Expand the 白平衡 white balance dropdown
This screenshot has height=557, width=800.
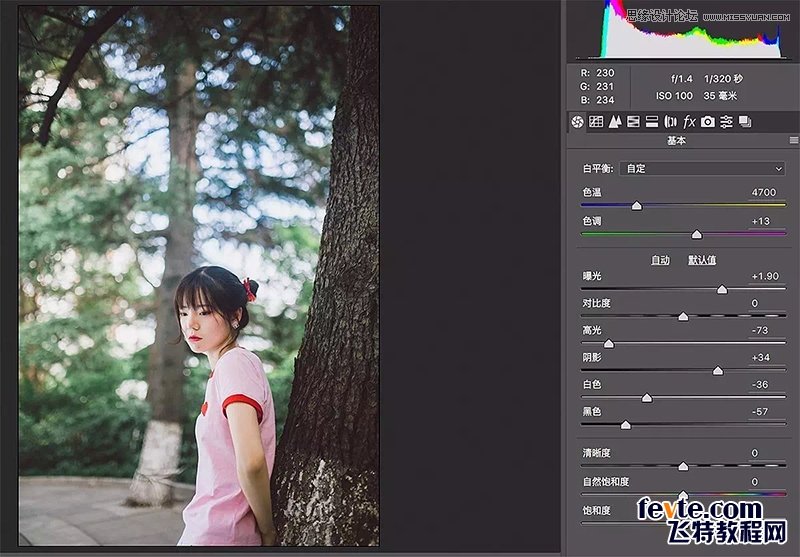click(x=703, y=169)
